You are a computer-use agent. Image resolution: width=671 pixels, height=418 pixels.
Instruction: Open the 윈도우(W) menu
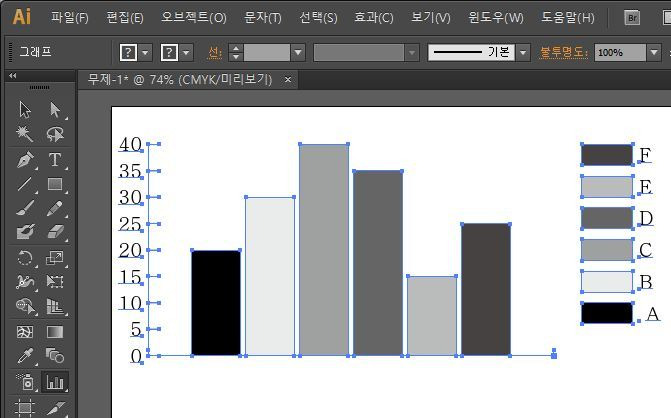pos(496,18)
